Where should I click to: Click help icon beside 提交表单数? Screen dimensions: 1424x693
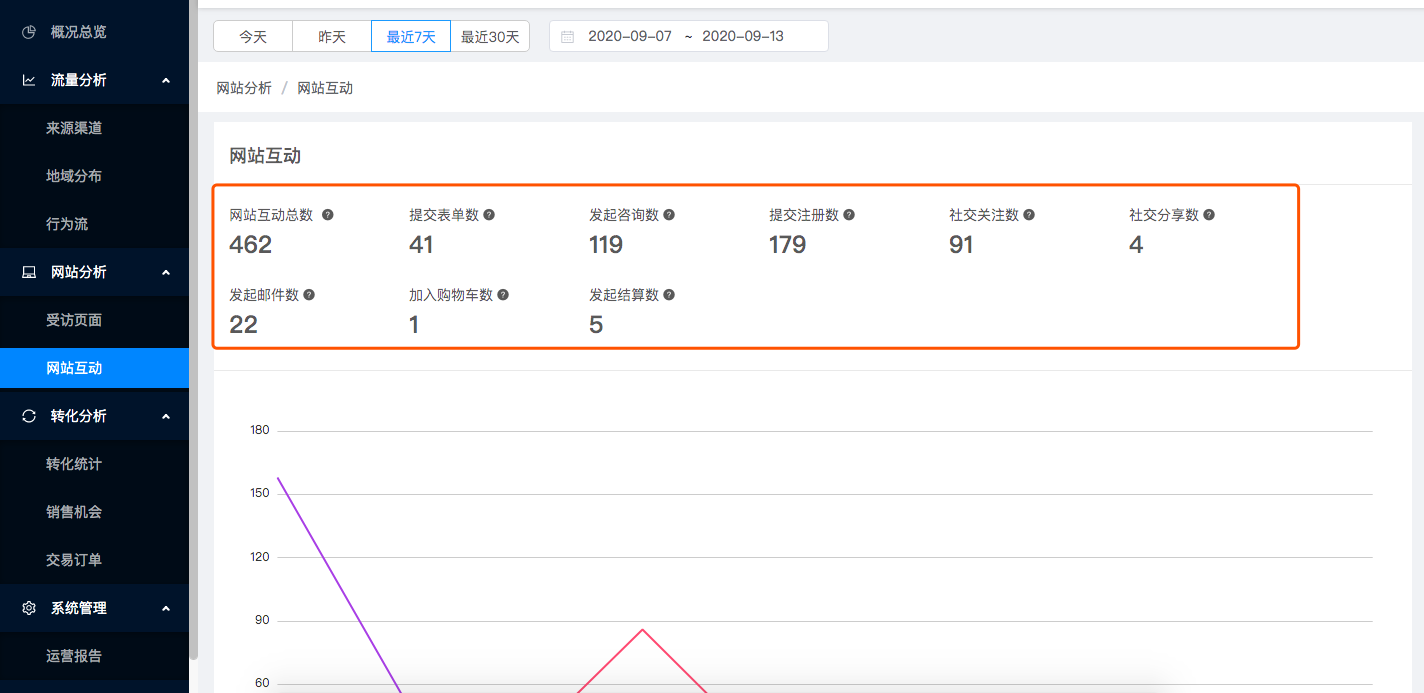489,215
